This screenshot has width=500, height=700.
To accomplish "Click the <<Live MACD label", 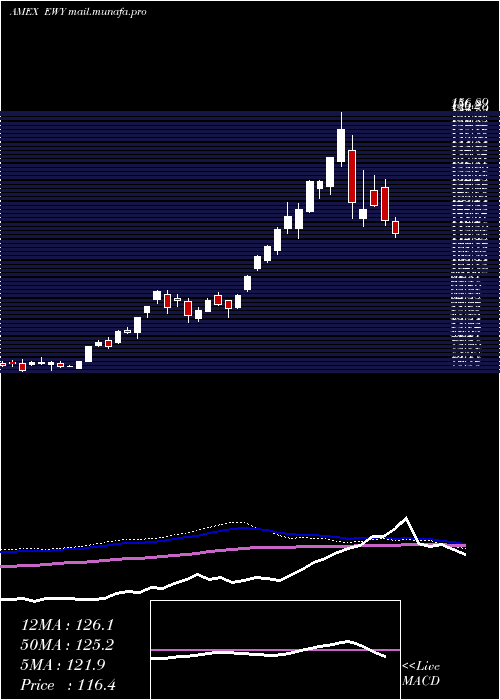I will (x=421, y=674).
